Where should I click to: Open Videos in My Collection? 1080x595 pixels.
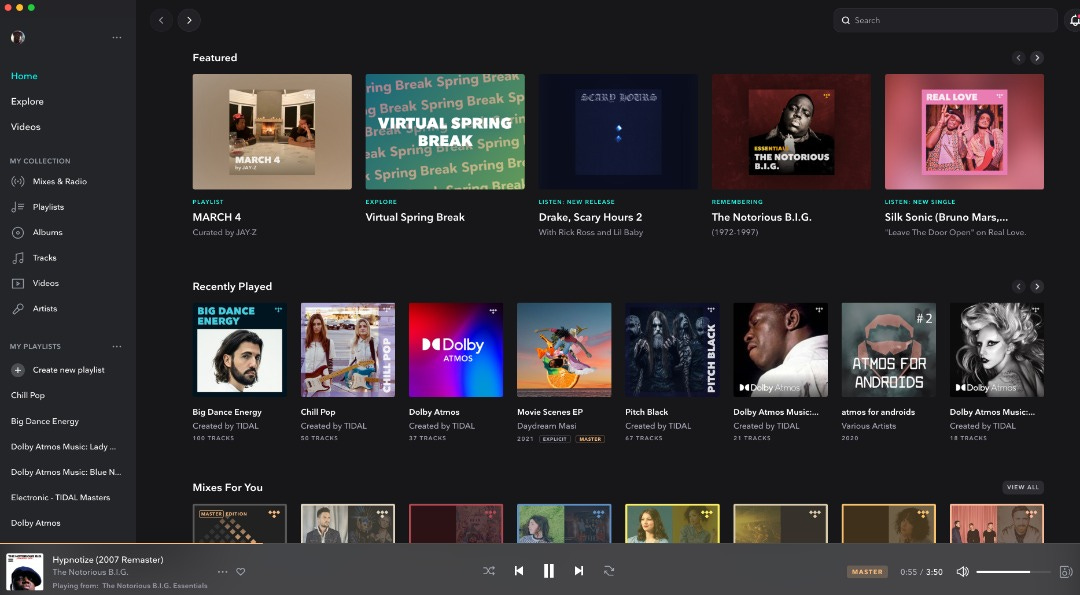click(35, 283)
